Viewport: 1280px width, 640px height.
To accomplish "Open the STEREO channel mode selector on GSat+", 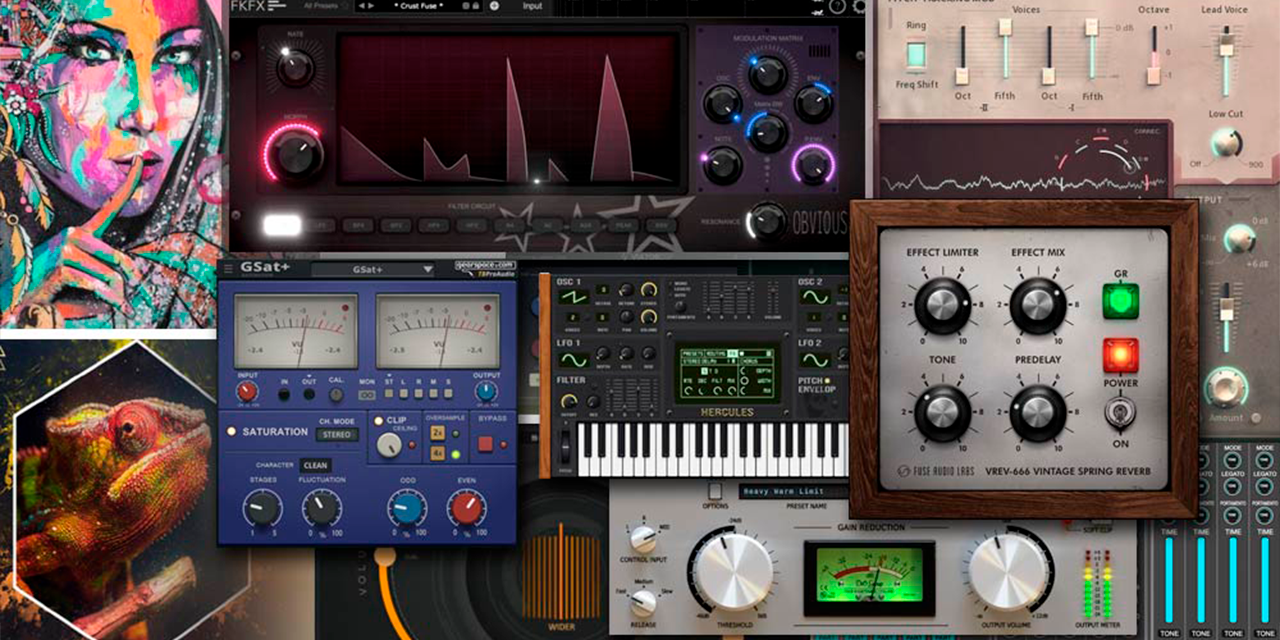I will [x=338, y=434].
